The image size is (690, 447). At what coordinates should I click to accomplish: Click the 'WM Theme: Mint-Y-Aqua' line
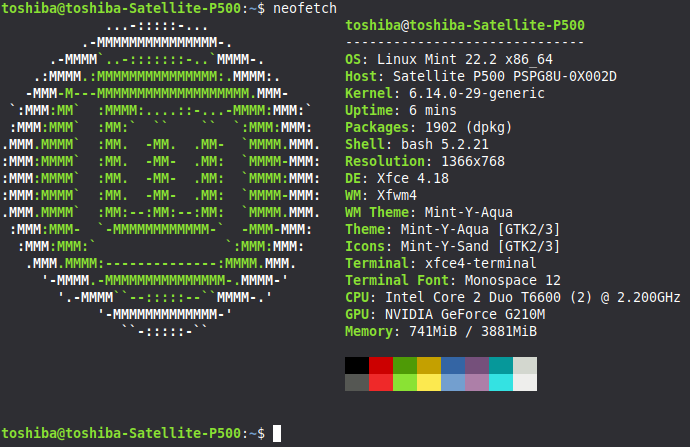click(429, 213)
